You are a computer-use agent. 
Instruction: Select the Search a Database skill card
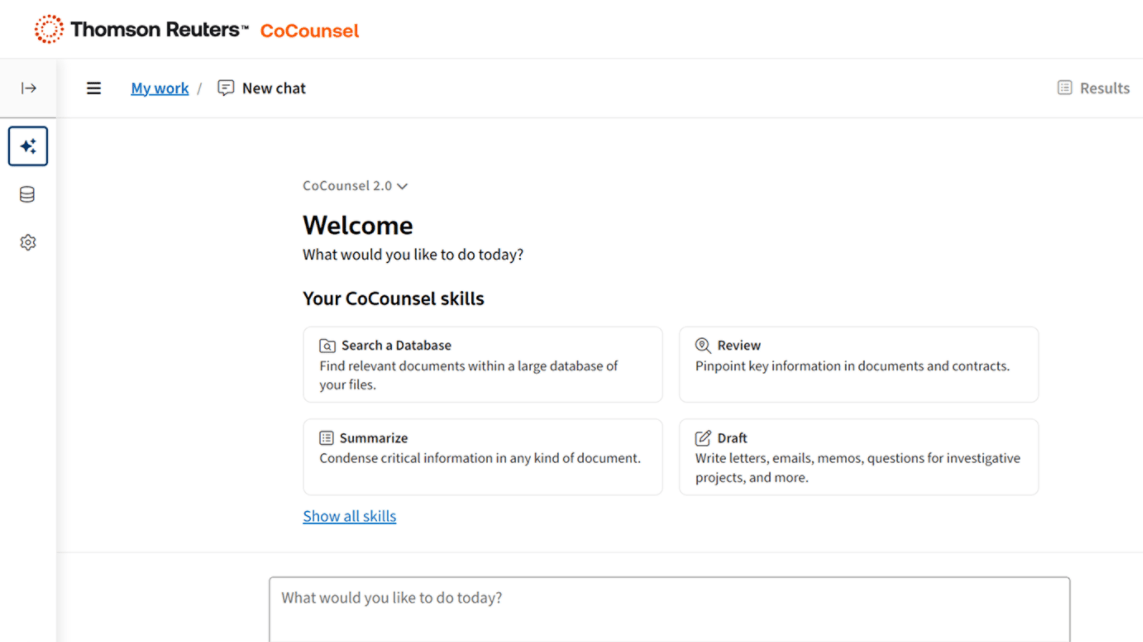[x=482, y=365]
